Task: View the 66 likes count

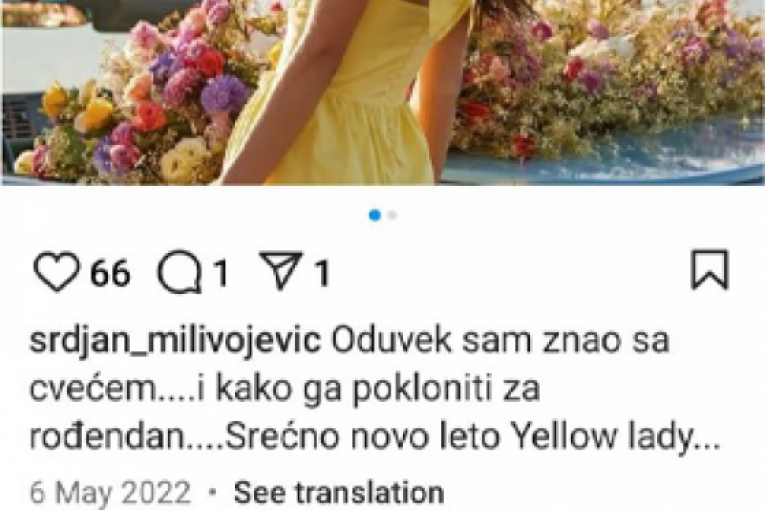Action: pyautogui.click(x=110, y=273)
